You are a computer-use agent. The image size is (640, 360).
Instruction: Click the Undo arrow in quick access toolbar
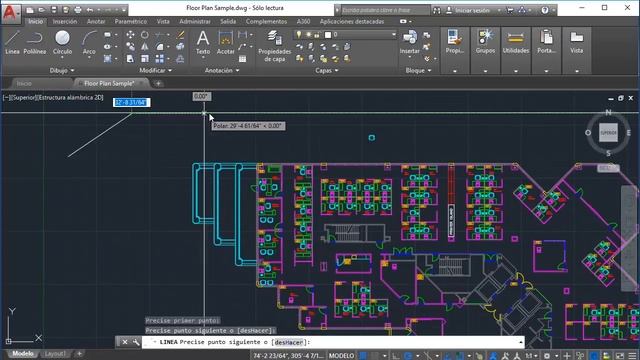click(x=90, y=10)
